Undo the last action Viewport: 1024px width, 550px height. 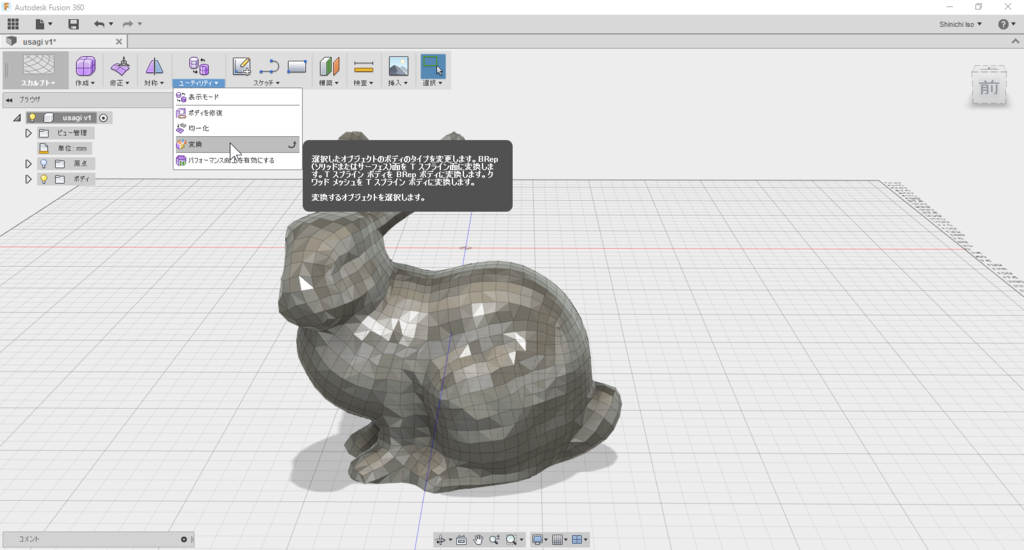99,24
